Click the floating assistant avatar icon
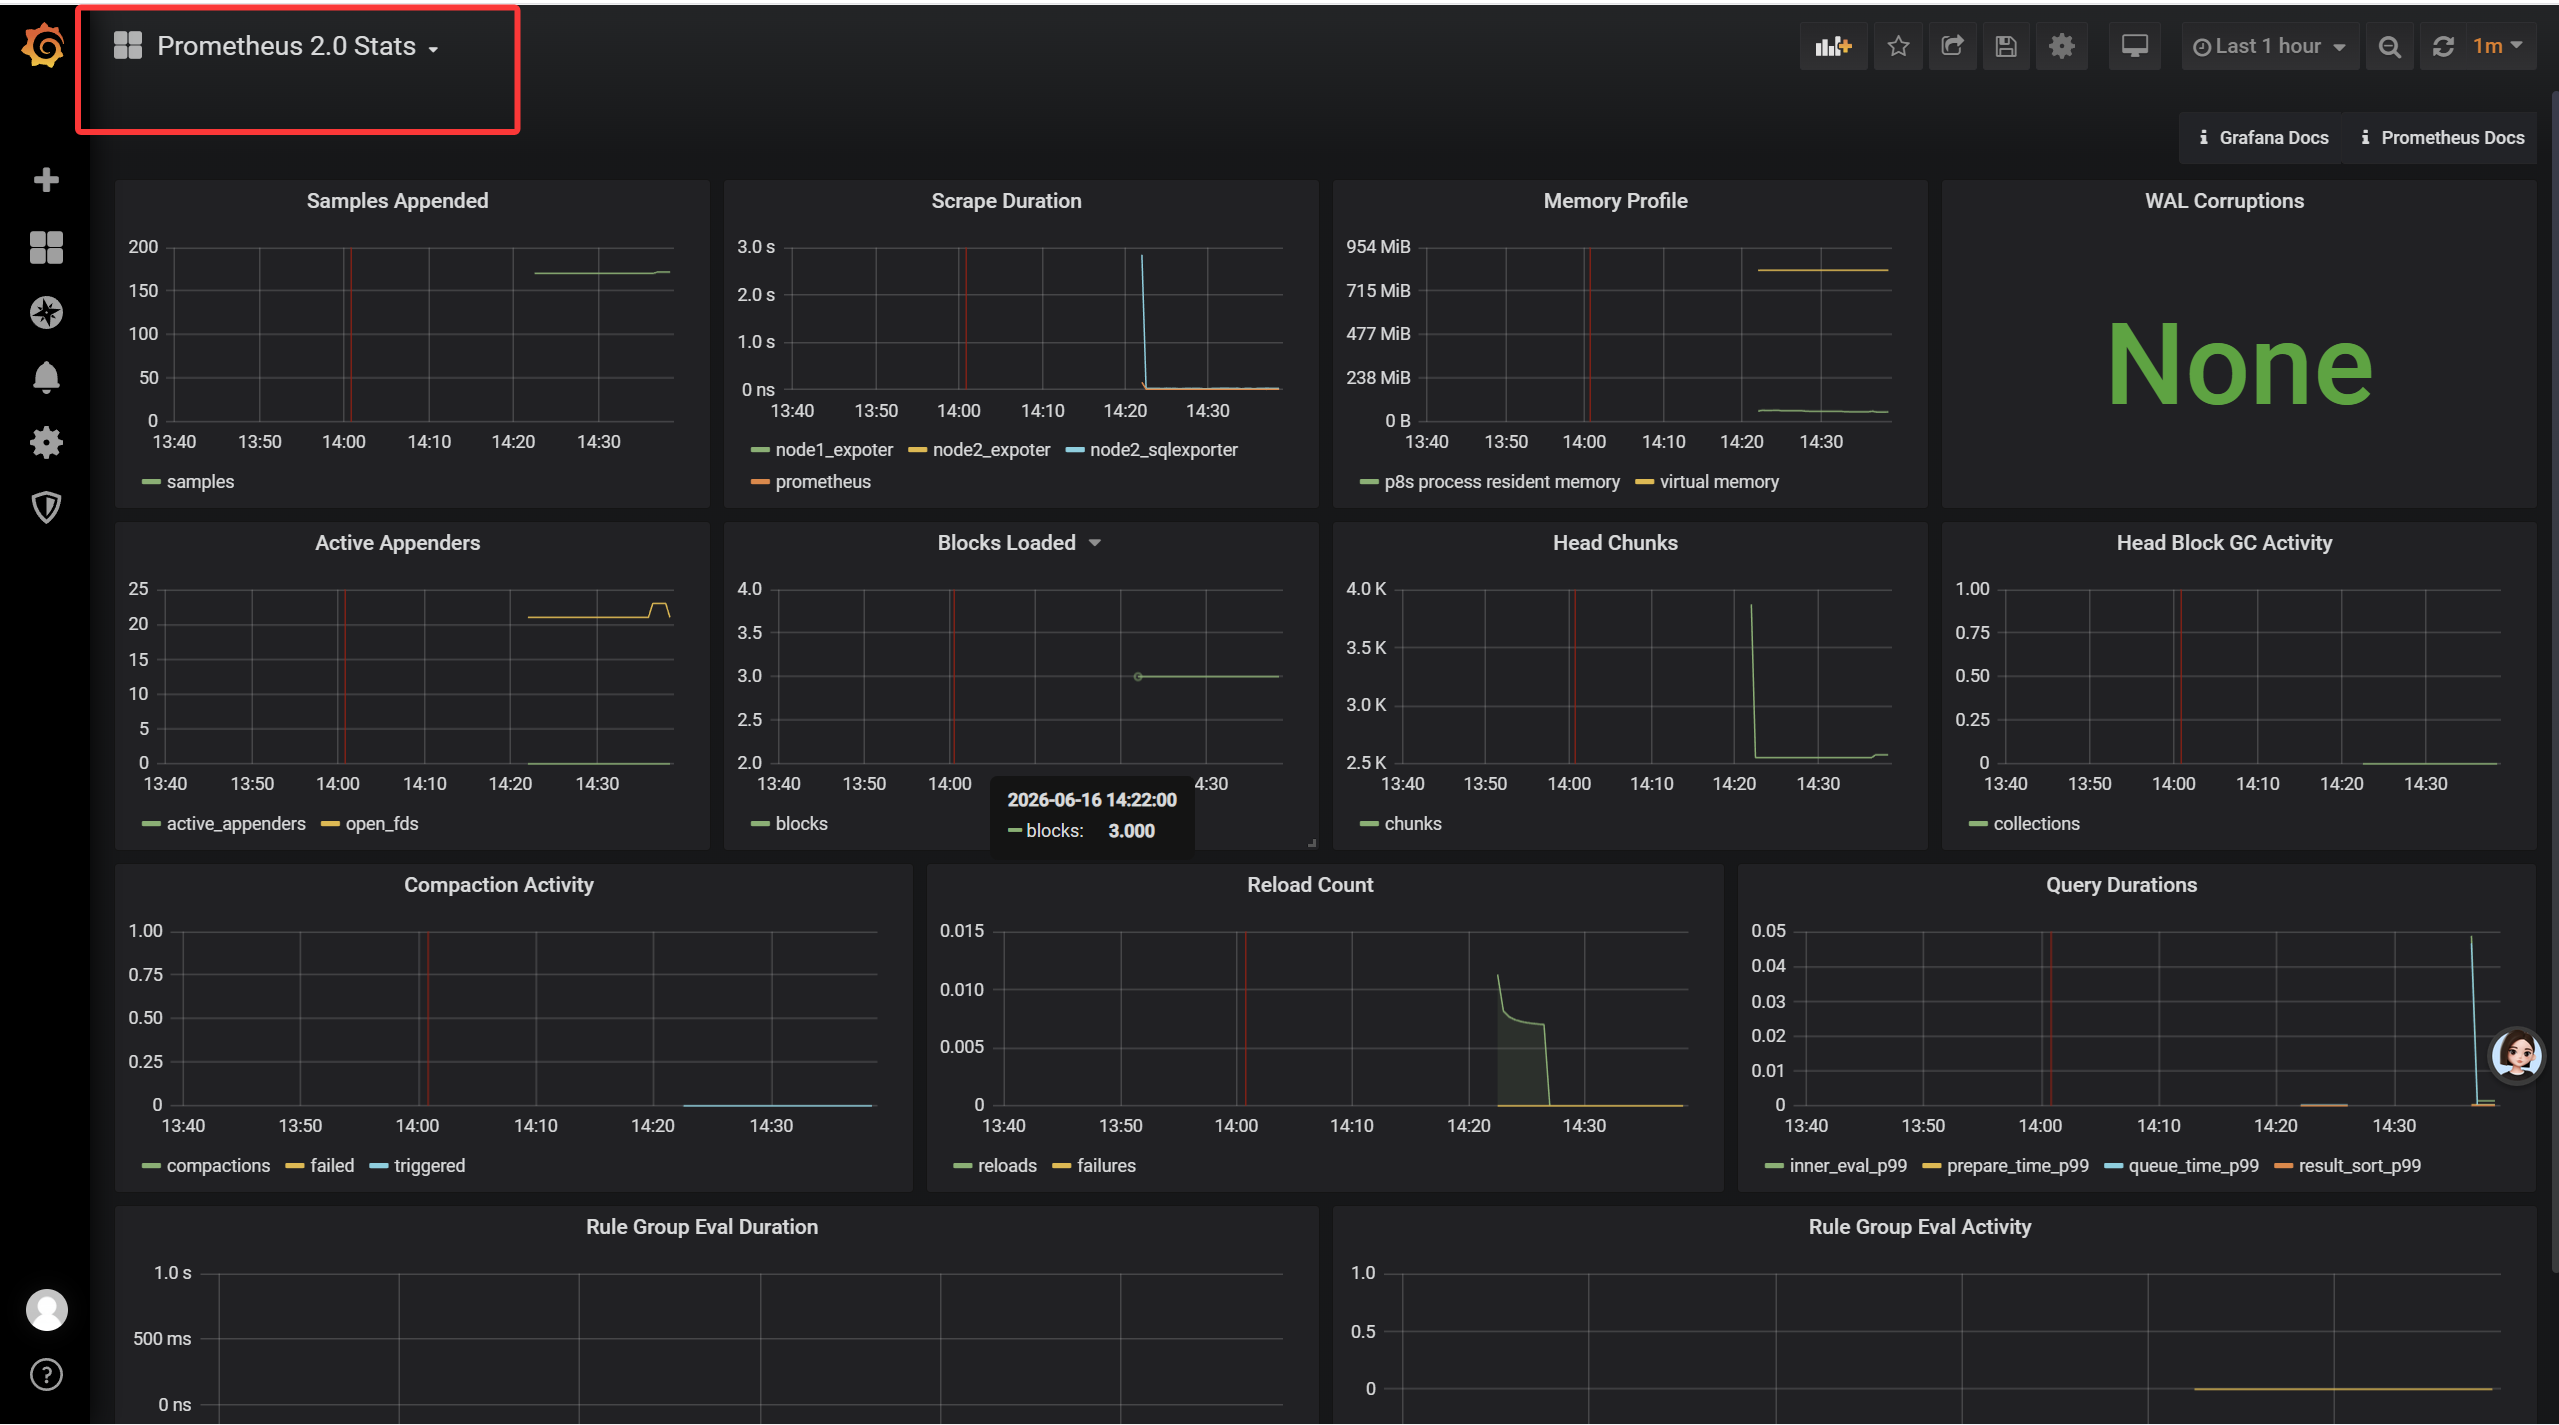The height and width of the screenshot is (1425, 2559). 2516,1055
